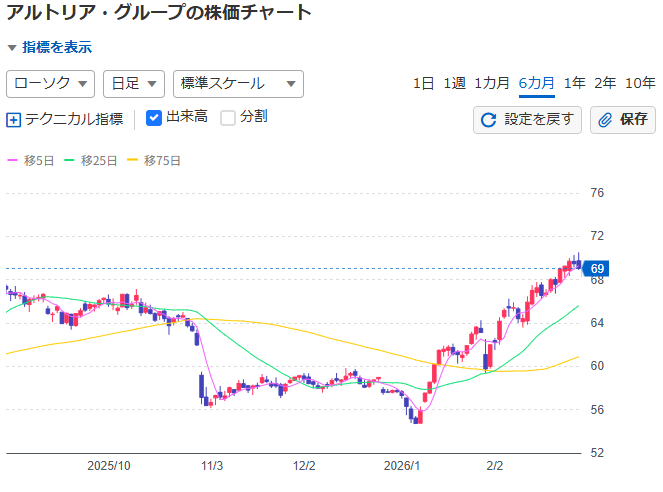
Task: Click the 移75日 yellow legend marker
Action: [133, 160]
